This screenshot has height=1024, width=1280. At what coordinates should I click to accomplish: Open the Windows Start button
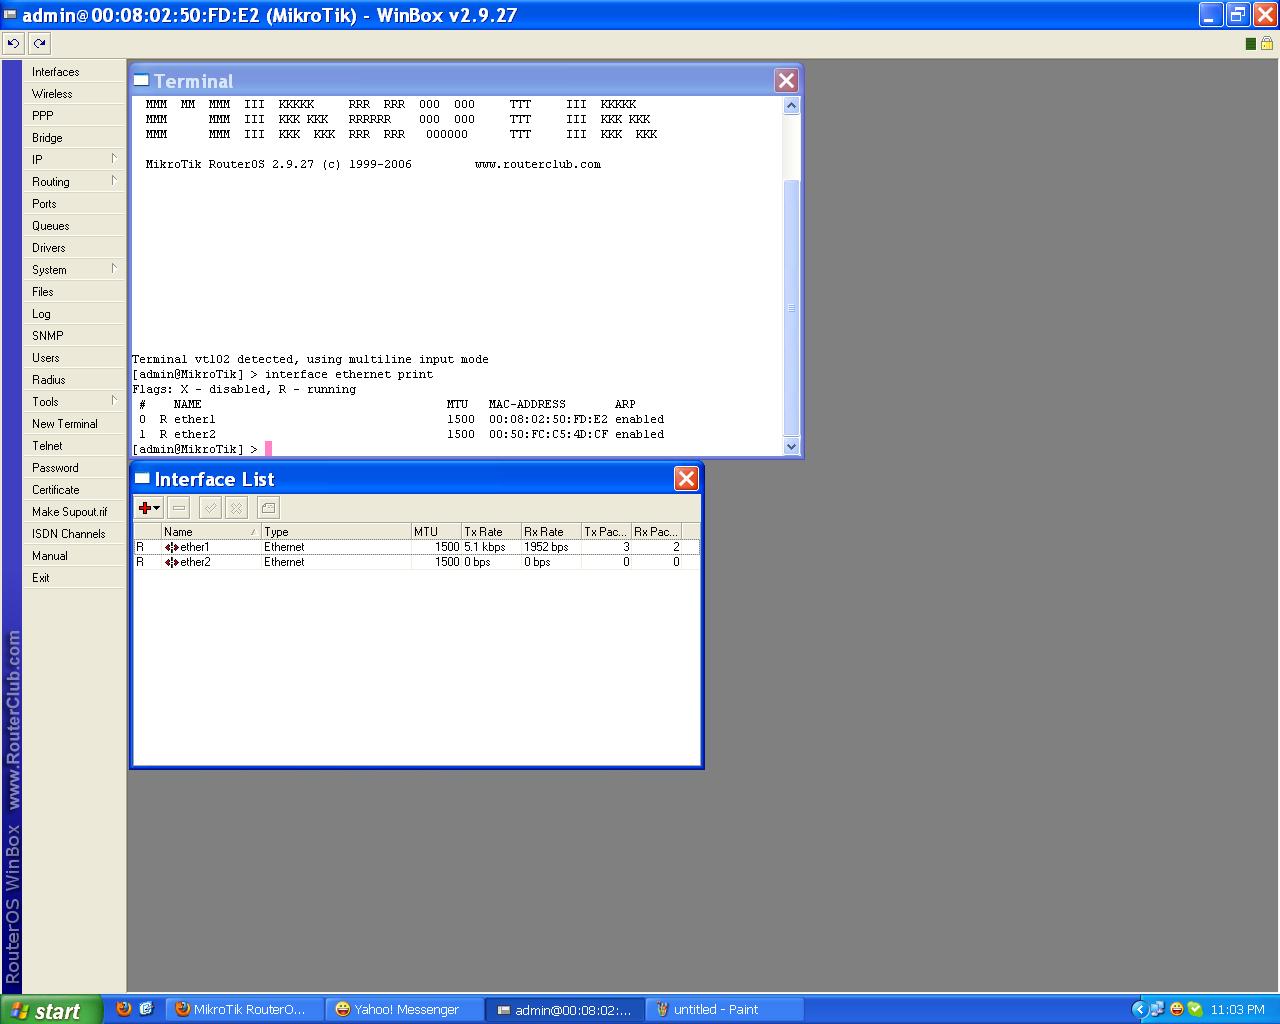click(x=51, y=1010)
